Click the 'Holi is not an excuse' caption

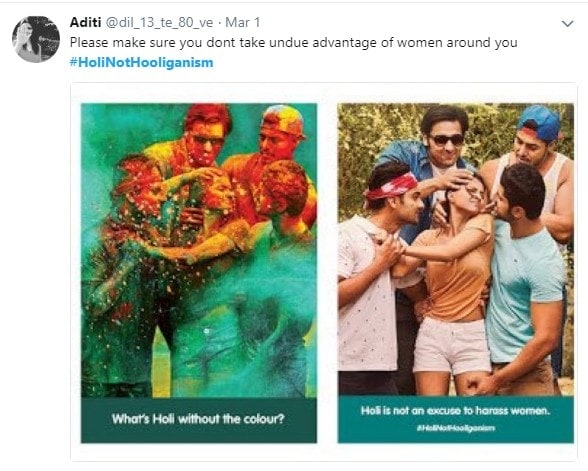pyautogui.click(x=456, y=411)
